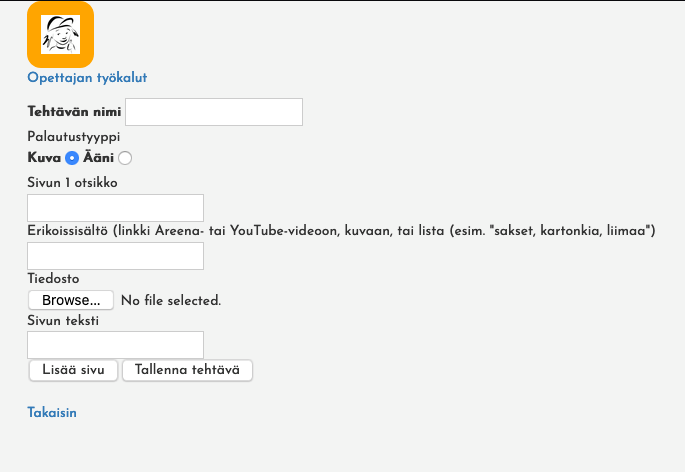685x472 pixels.
Task: Click the bold Tehtävän nimi label
Action: point(74,112)
